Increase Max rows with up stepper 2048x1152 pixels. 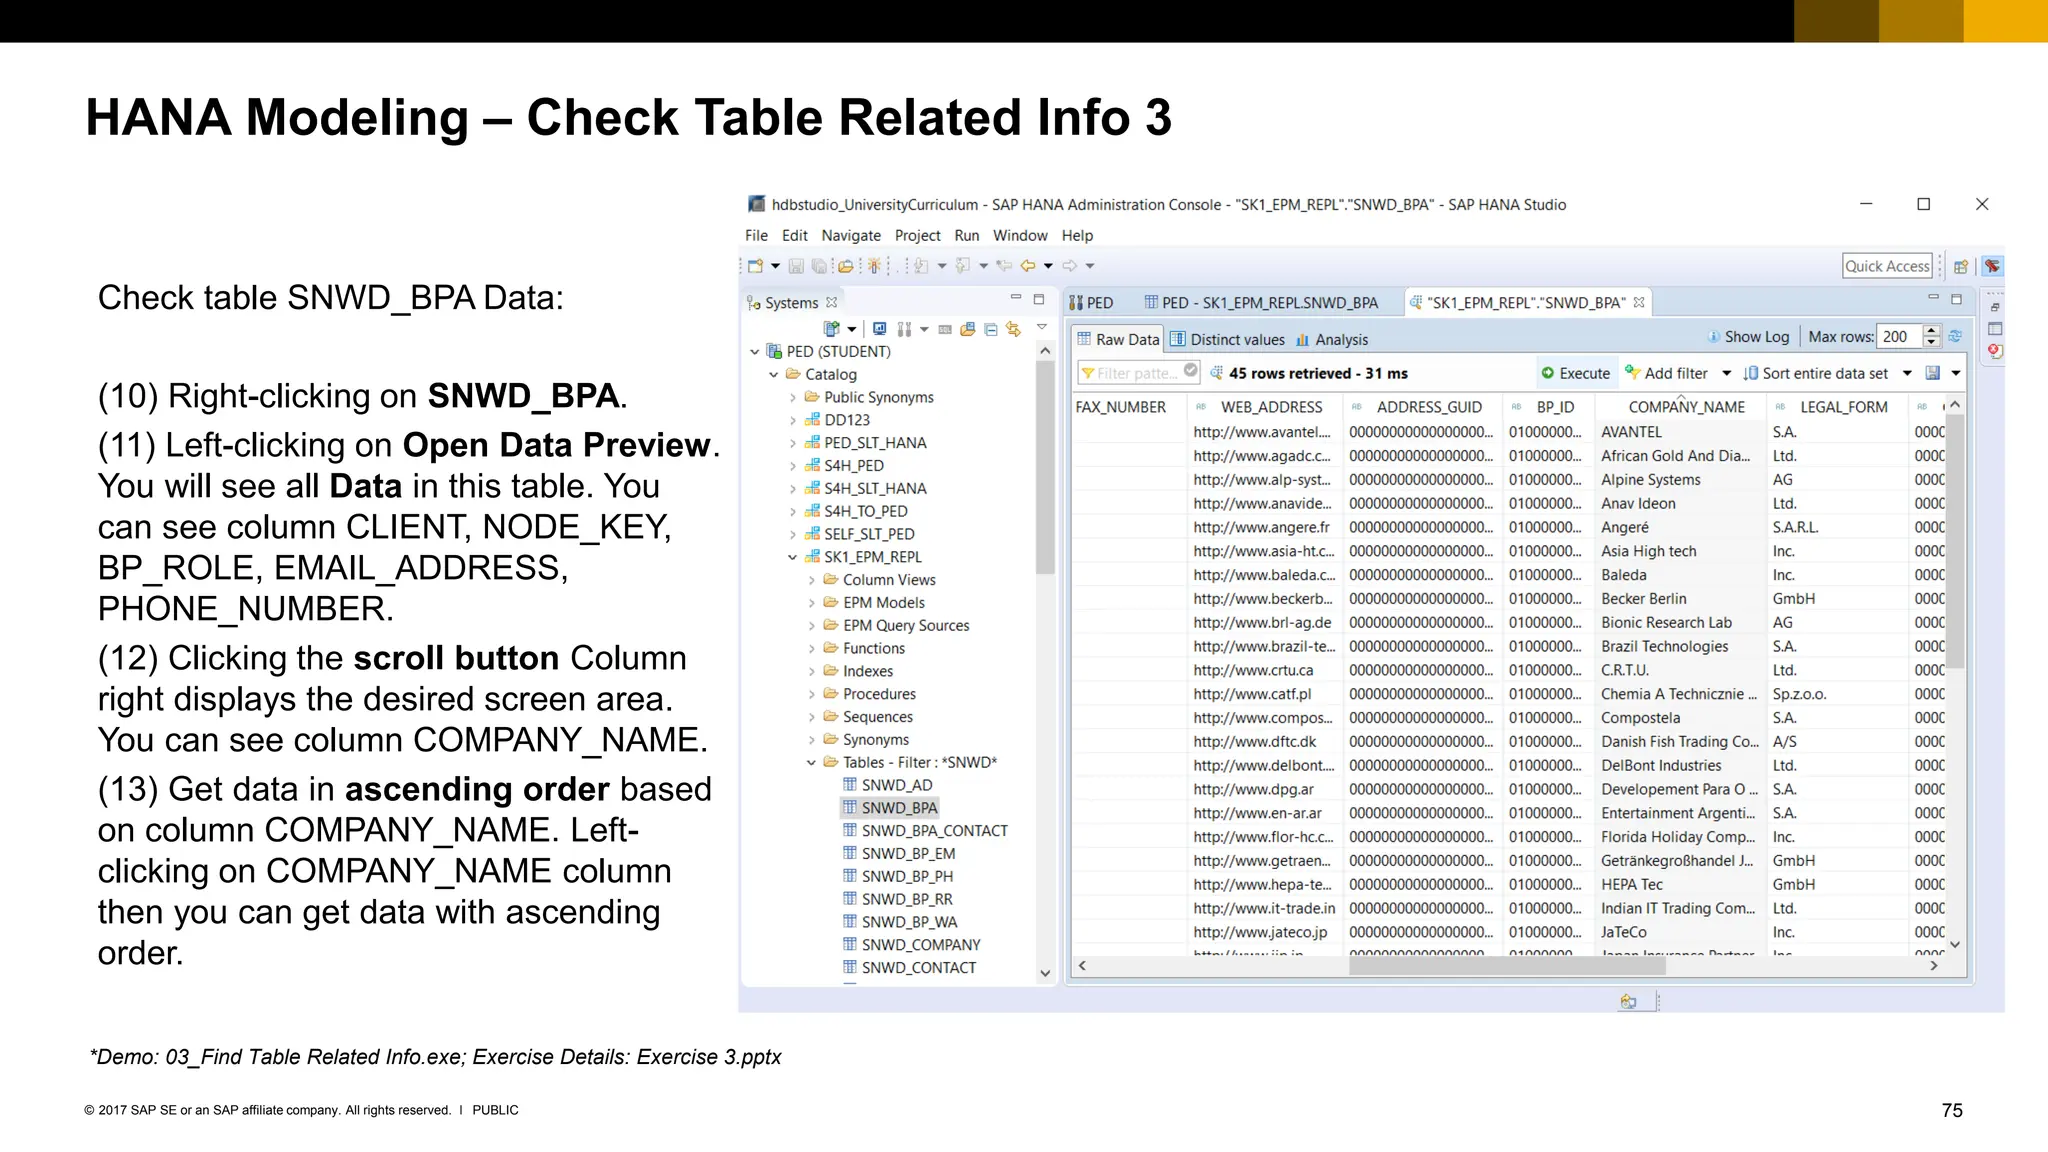(1932, 331)
